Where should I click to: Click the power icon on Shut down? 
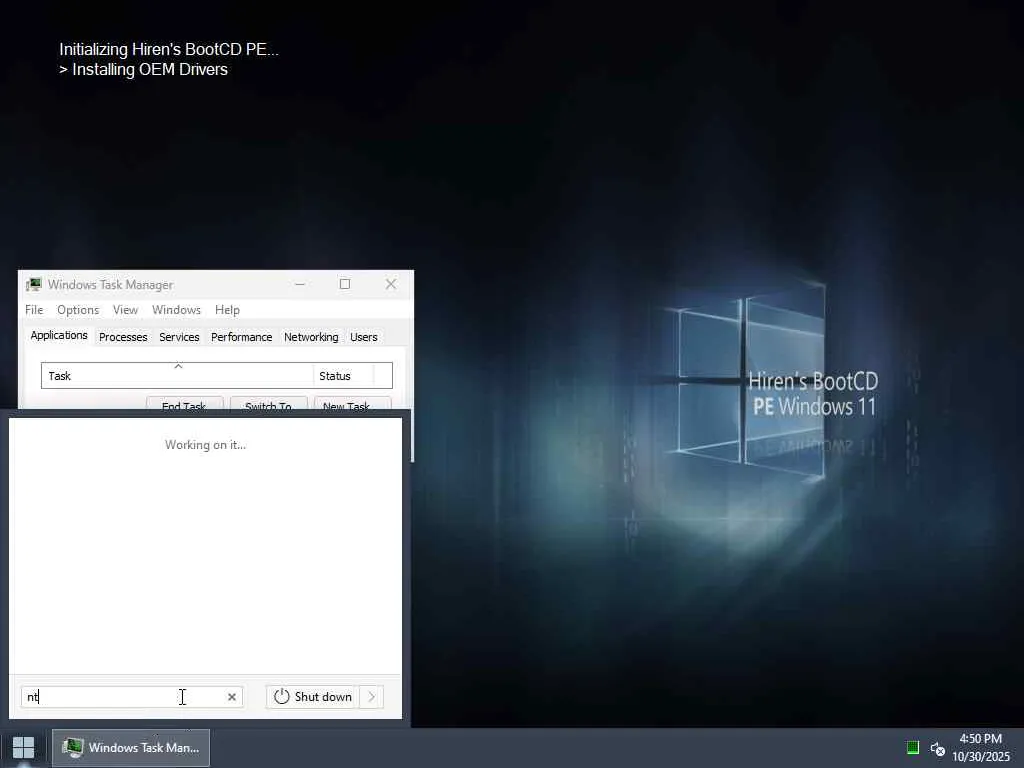(281, 697)
